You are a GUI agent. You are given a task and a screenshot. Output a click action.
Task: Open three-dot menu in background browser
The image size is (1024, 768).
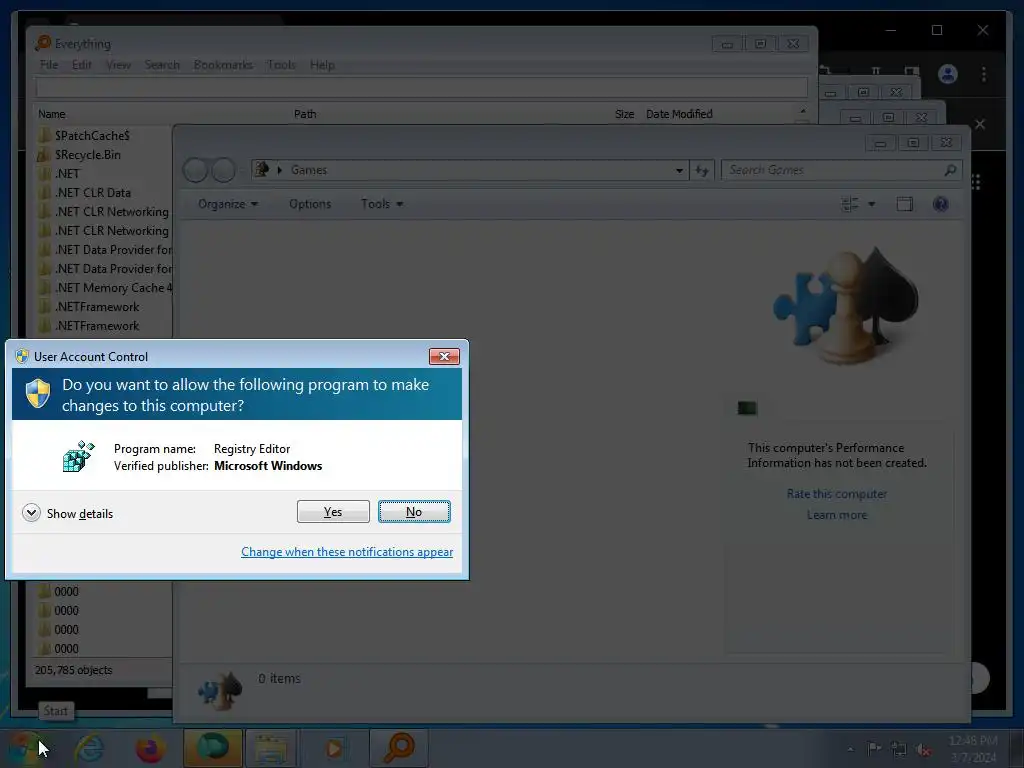click(x=984, y=74)
